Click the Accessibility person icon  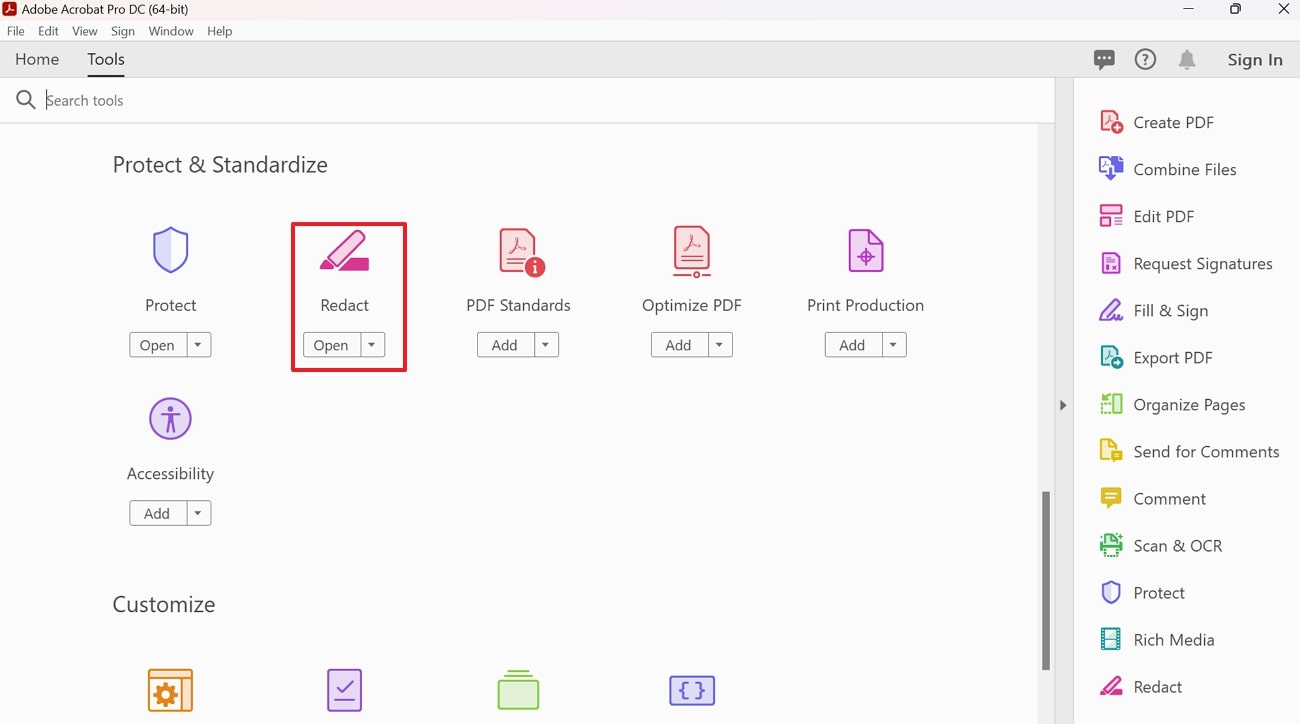pos(170,418)
